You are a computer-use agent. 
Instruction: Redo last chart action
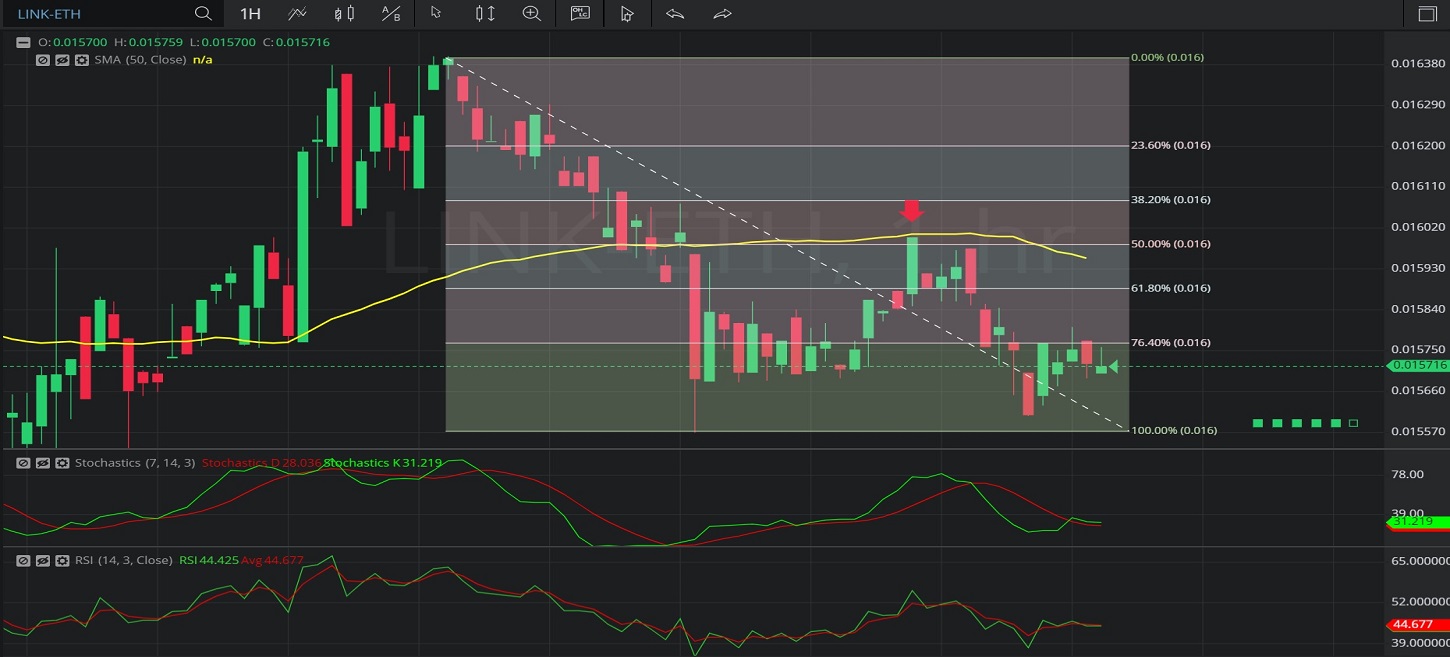(722, 14)
